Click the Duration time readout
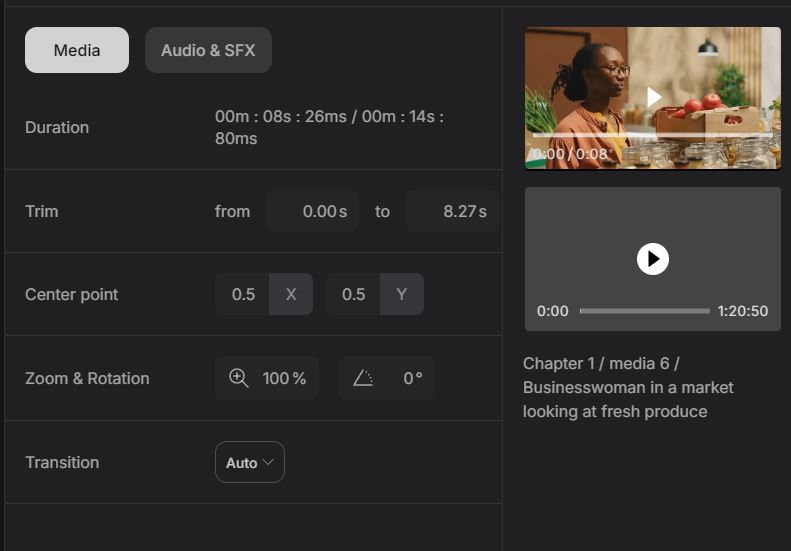The height and width of the screenshot is (551, 791). (x=330, y=127)
